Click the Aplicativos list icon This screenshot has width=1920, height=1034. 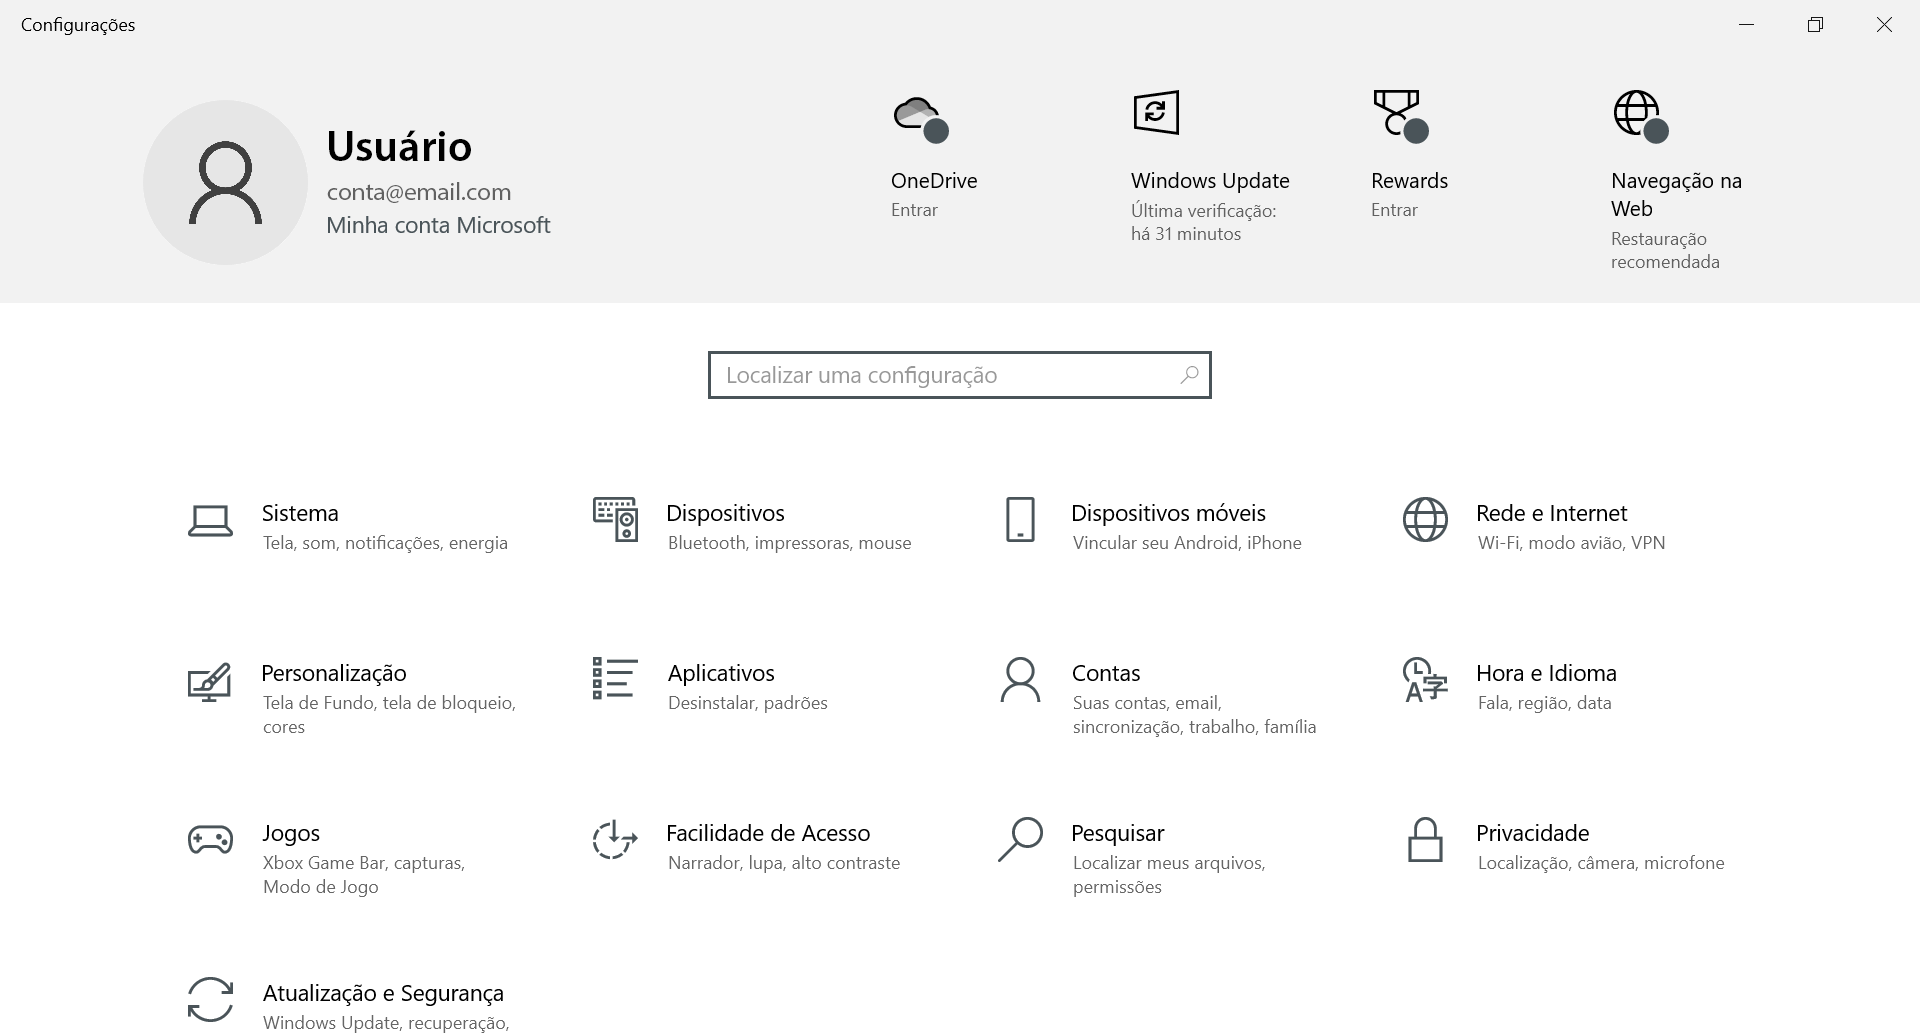click(x=615, y=678)
